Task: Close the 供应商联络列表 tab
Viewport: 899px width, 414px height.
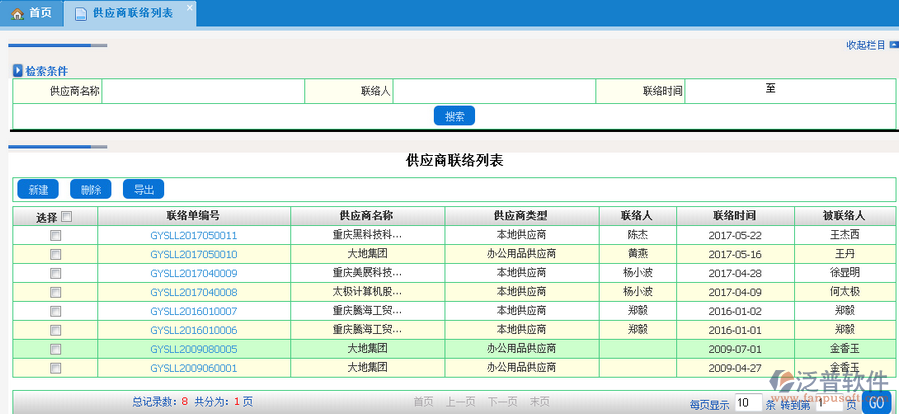Action: 190,7
